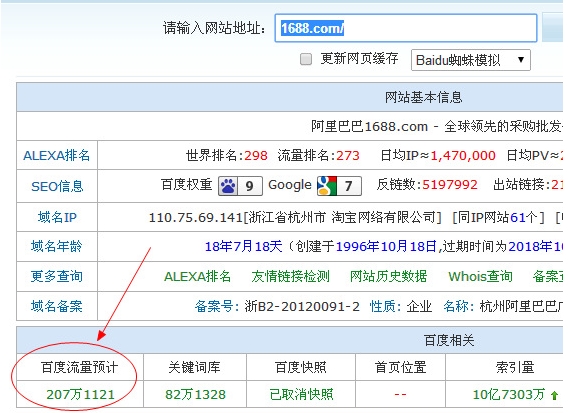
Task: Open the SEO信息 row header link
Action: (x=57, y=186)
